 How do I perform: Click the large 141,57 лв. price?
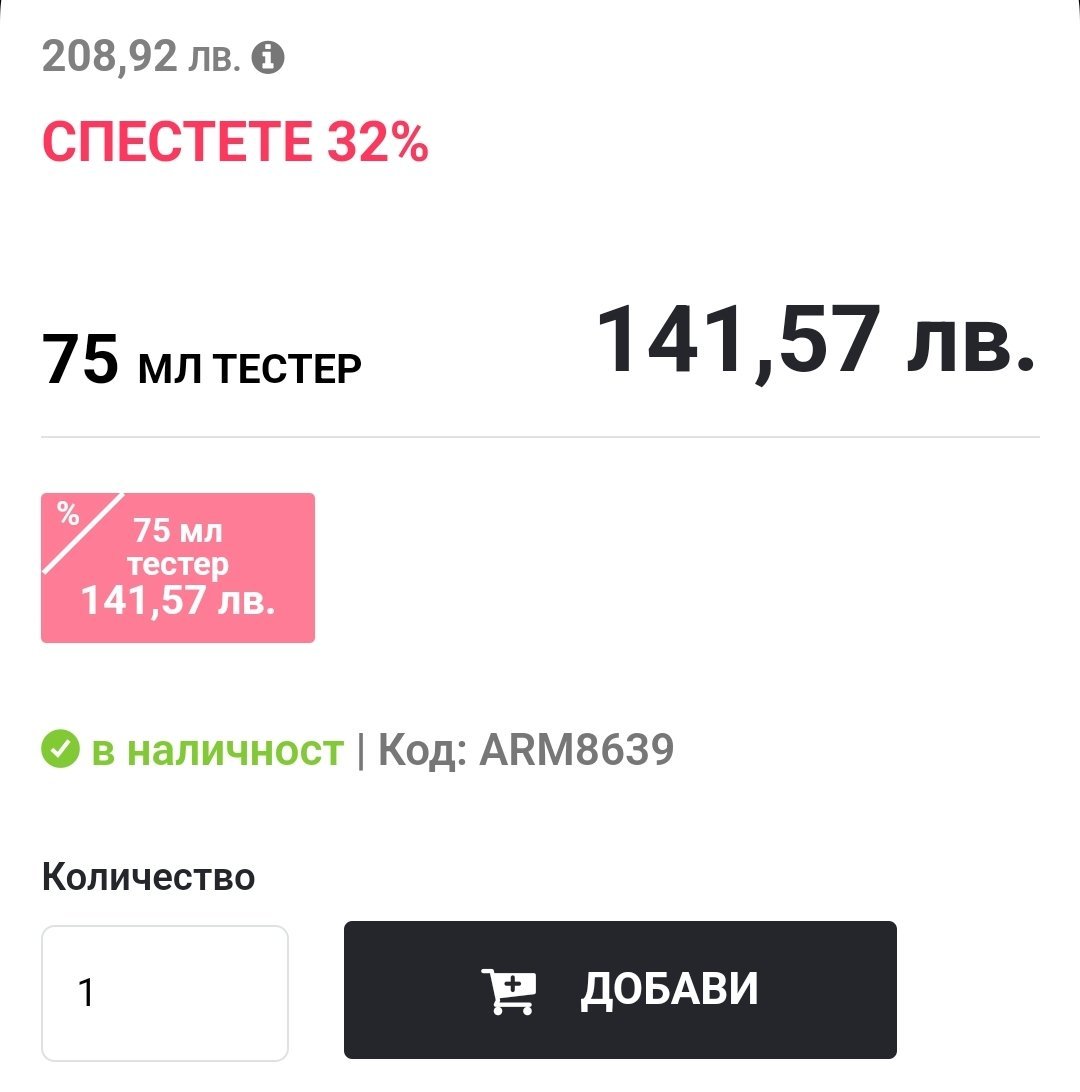pyautogui.click(x=814, y=339)
